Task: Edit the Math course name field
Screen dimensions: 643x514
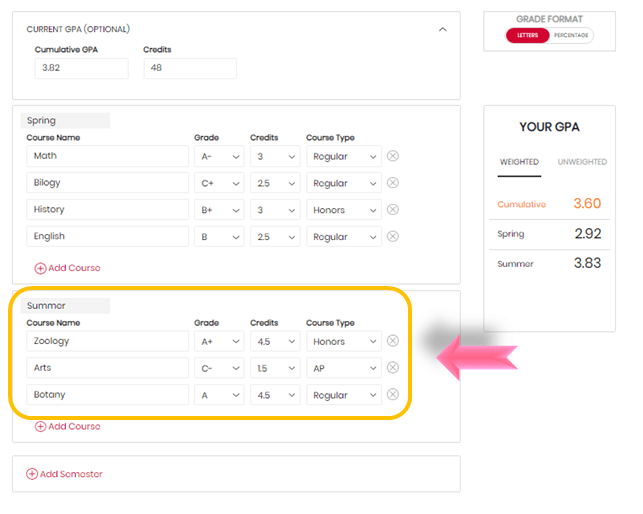Action: coord(107,156)
